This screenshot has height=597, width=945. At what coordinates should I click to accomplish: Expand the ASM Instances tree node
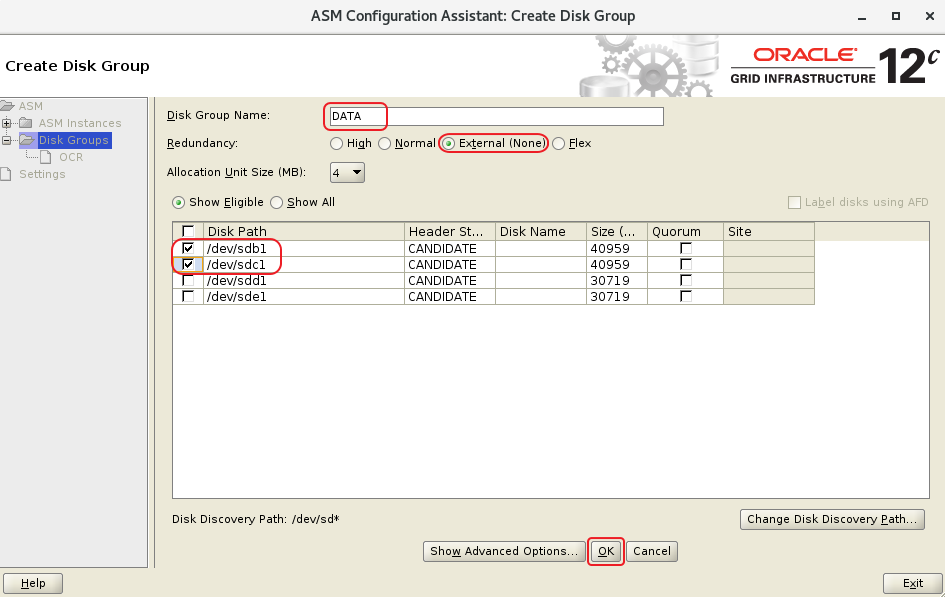[8, 124]
